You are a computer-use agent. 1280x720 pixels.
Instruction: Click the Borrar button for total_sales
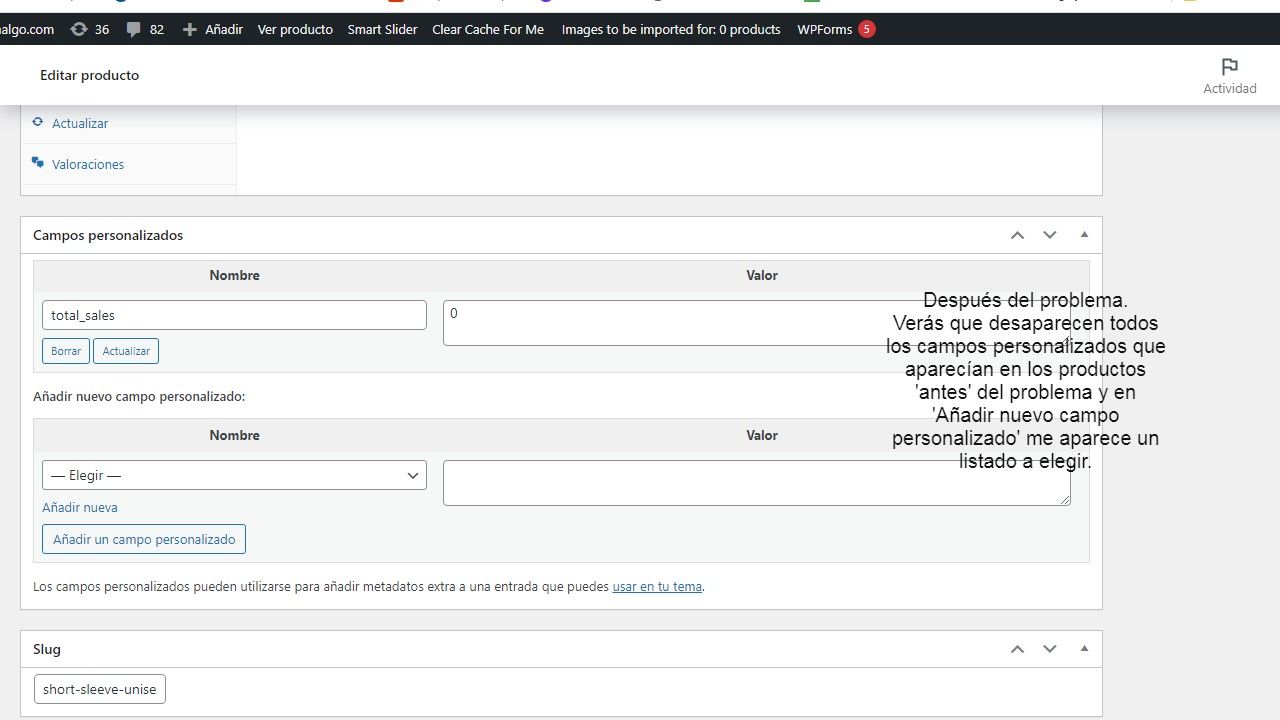[66, 351]
